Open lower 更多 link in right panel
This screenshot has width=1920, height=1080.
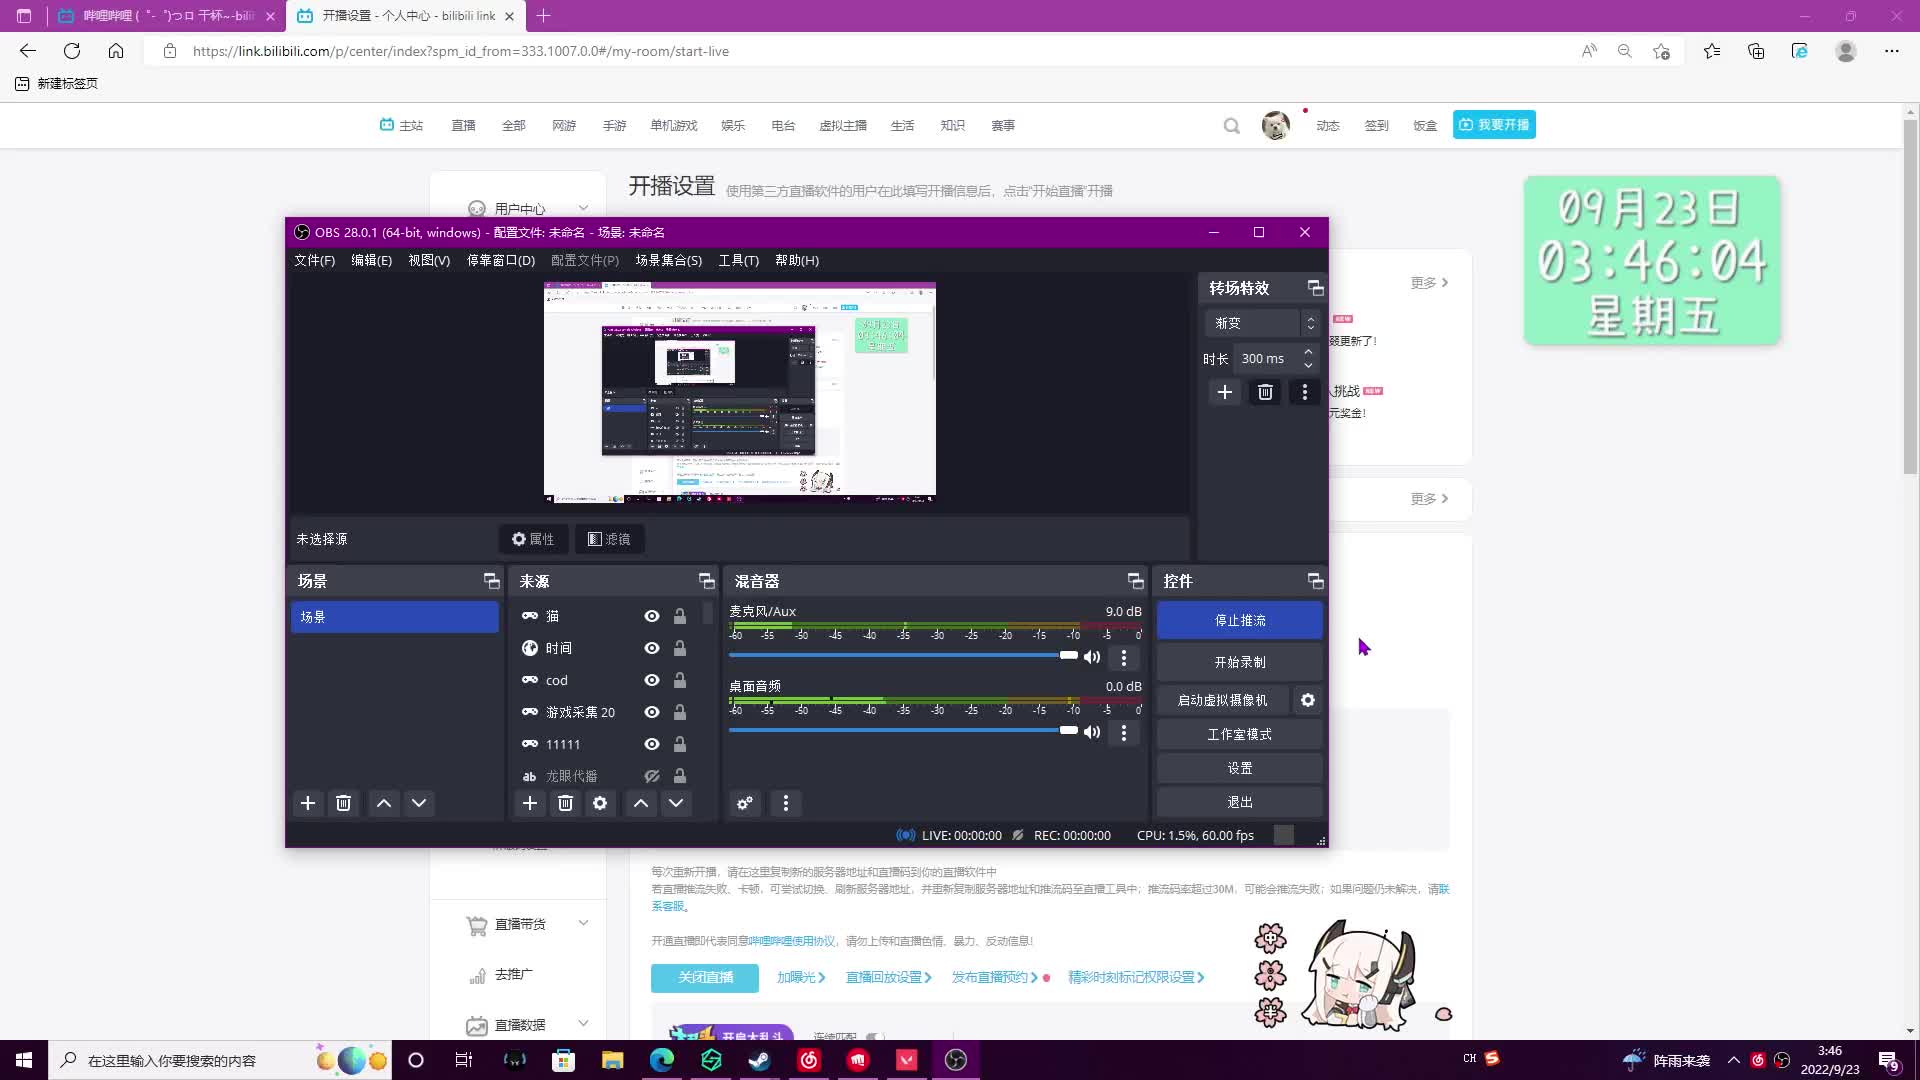tap(1429, 499)
